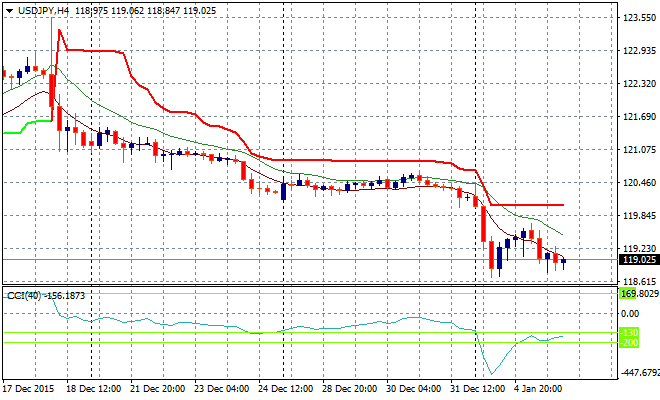Click the 121.690 price axis label
Image resolution: width=660 pixels, height=400 pixels.
click(639, 117)
